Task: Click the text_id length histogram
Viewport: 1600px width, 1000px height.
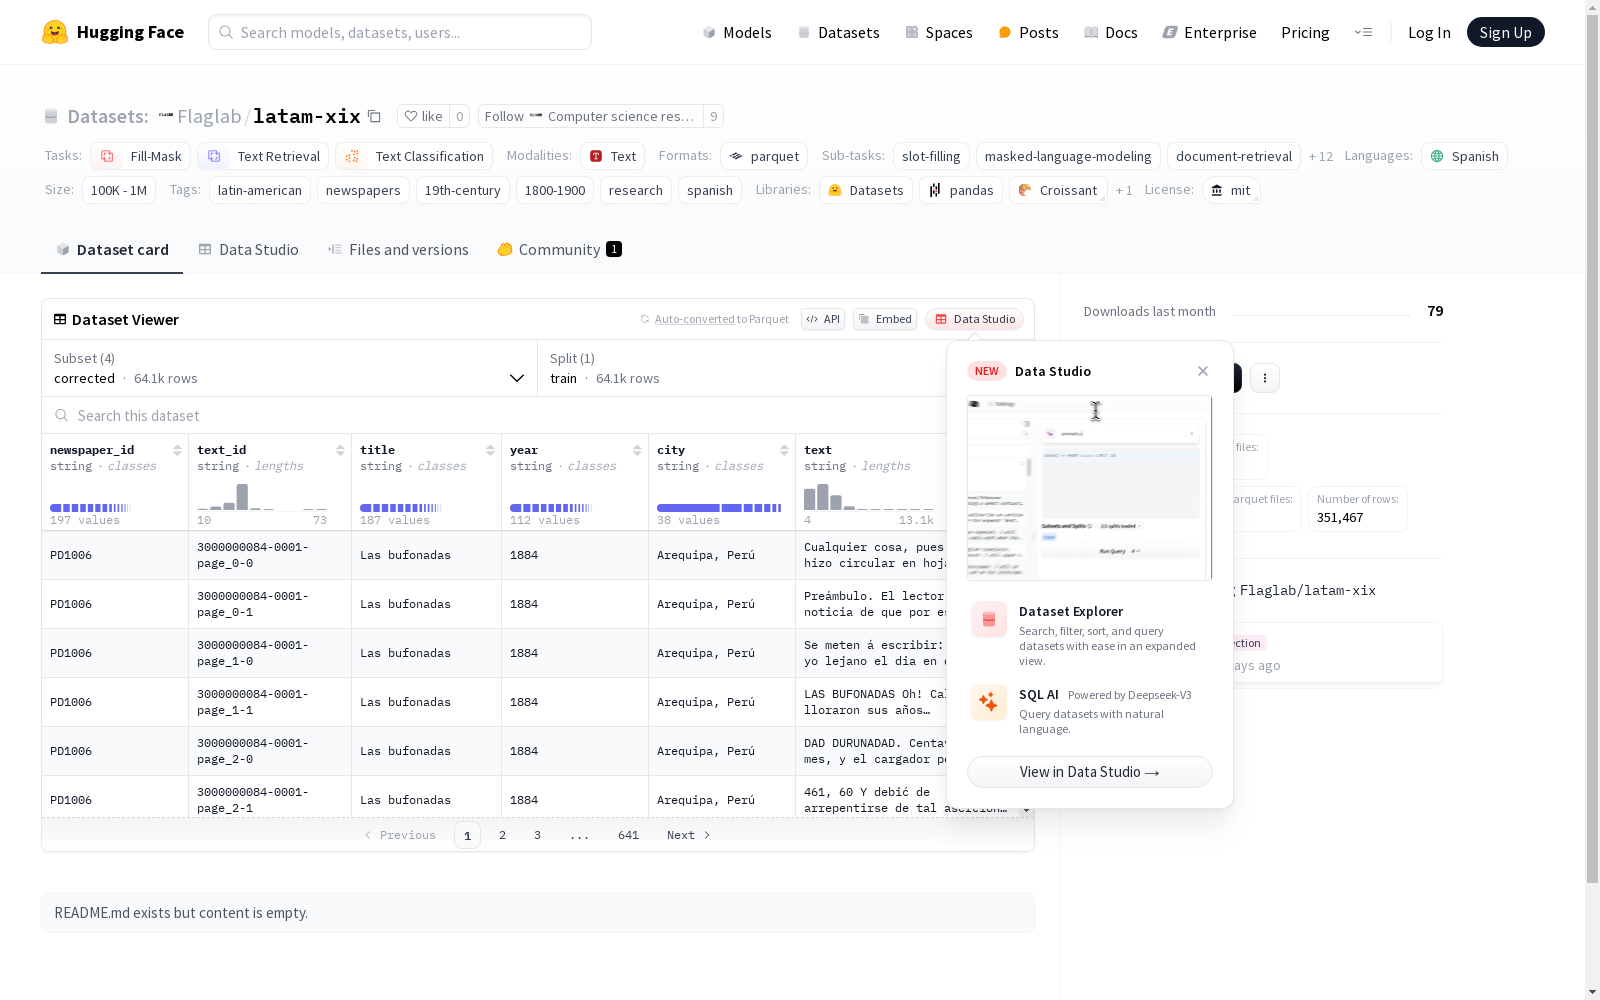Action: (262, 497)
